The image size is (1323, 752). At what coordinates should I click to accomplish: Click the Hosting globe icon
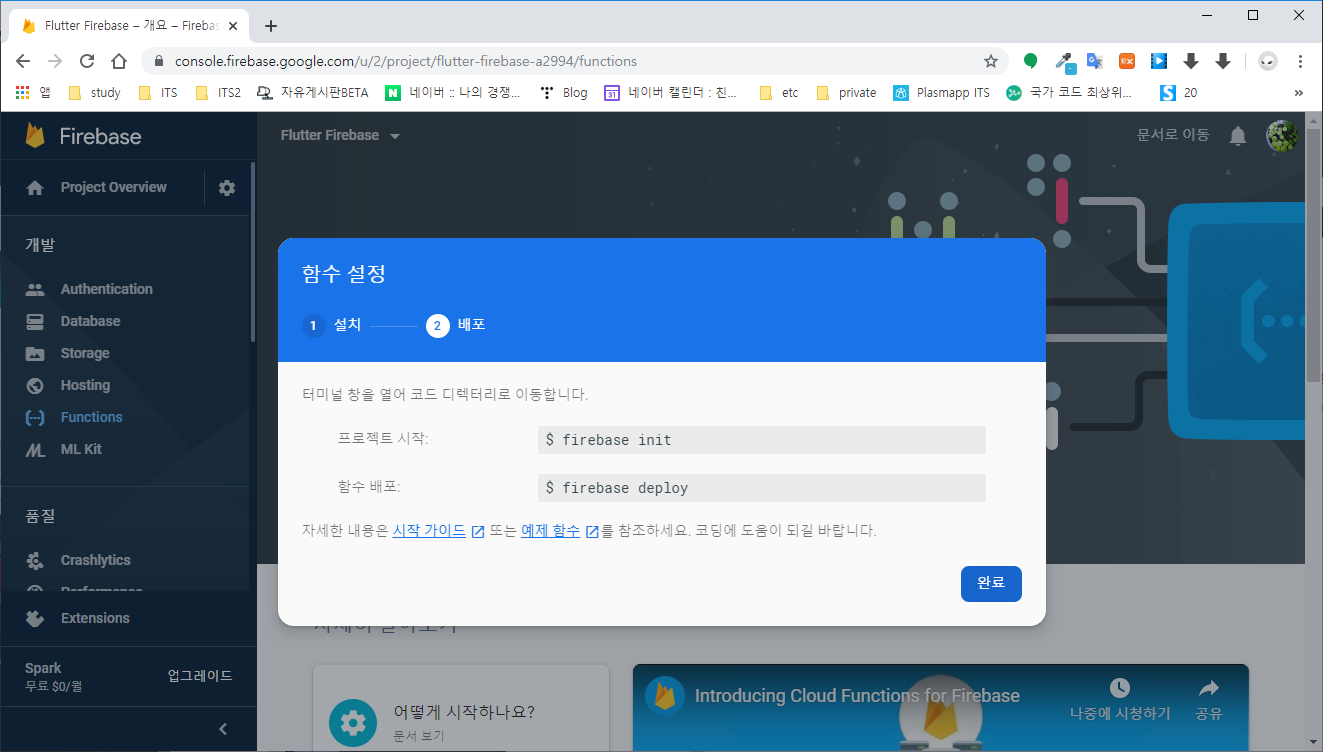[x=35, y=385]
